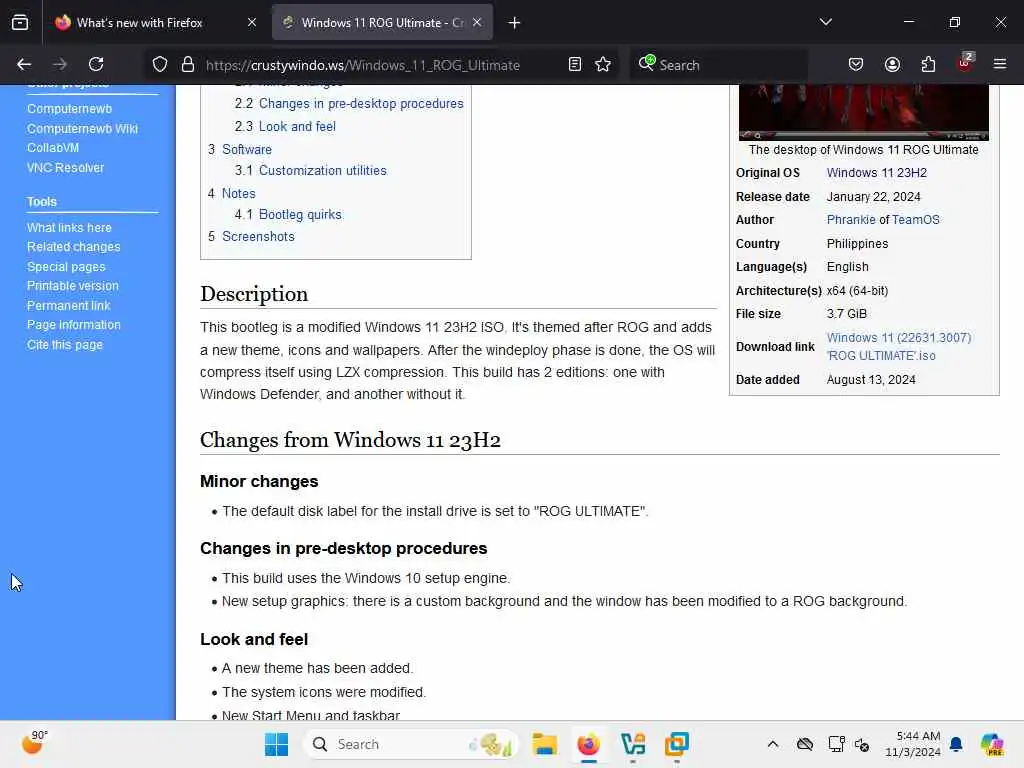1024x768 pixels.
Task: Close the What's new with Firefox tab
Action: pyautogui.click(x=252, y=22)
